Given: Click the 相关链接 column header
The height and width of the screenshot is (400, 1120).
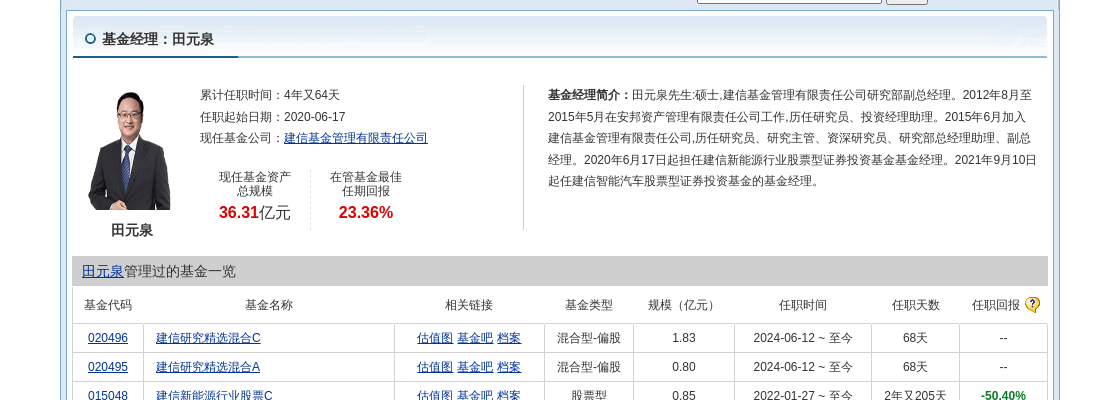Looking at the screenshot, I should click(469, 305).
